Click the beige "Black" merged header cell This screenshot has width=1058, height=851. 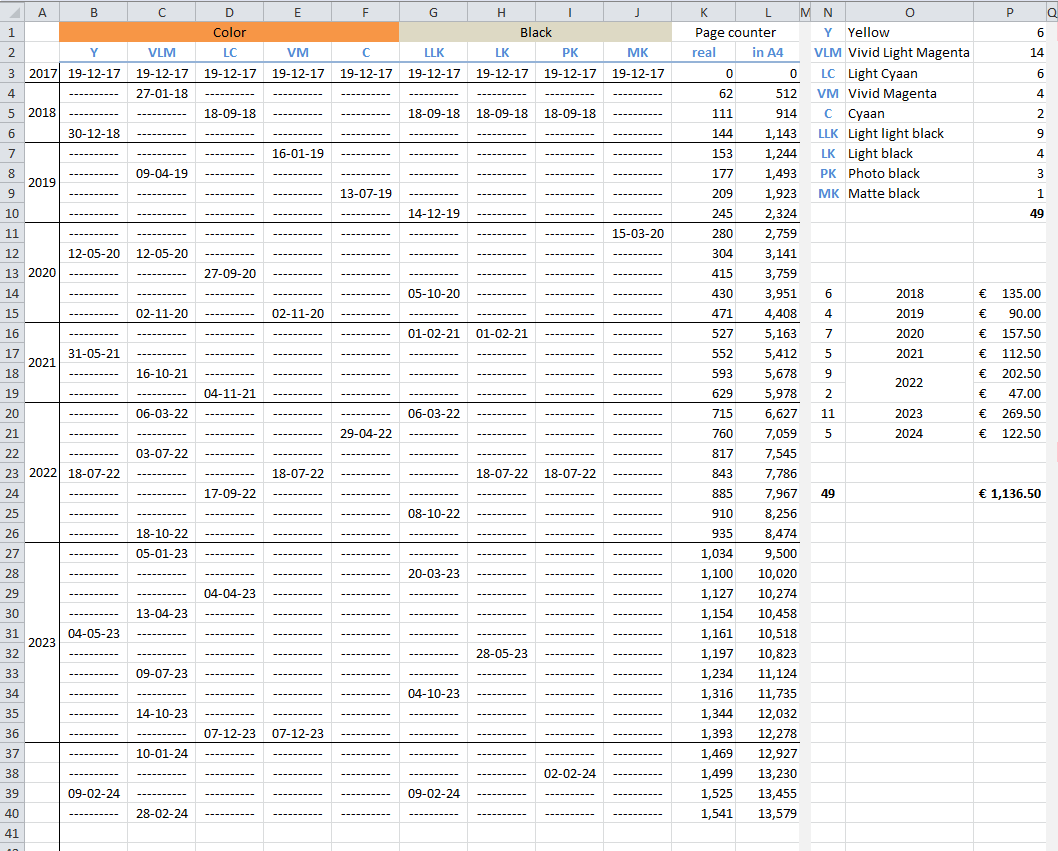(x=535, y=32)
